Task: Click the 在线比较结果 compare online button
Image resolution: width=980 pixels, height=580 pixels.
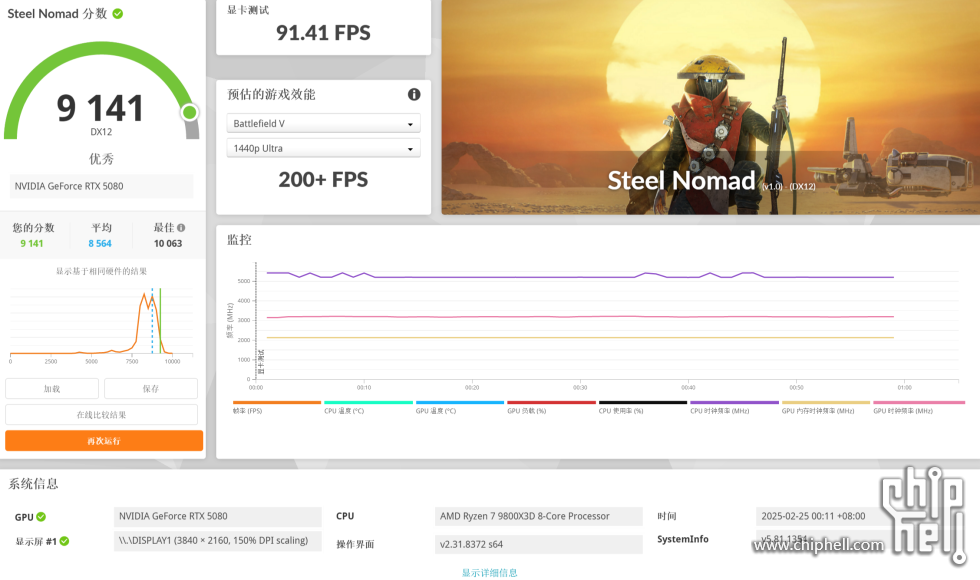Action: tap(101, 414)
